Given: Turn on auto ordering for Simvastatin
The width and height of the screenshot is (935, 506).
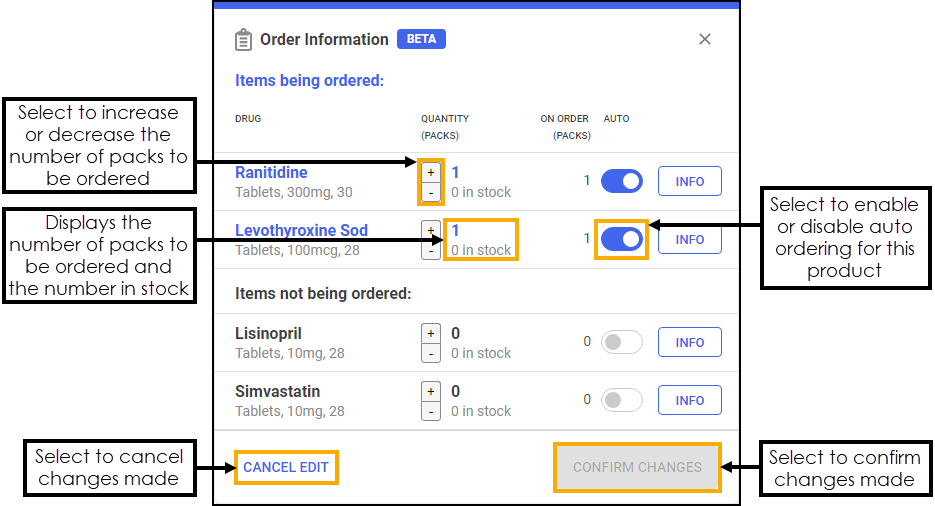Looking at the screenshot, I should pyautogui.click(x=621, y=400).
